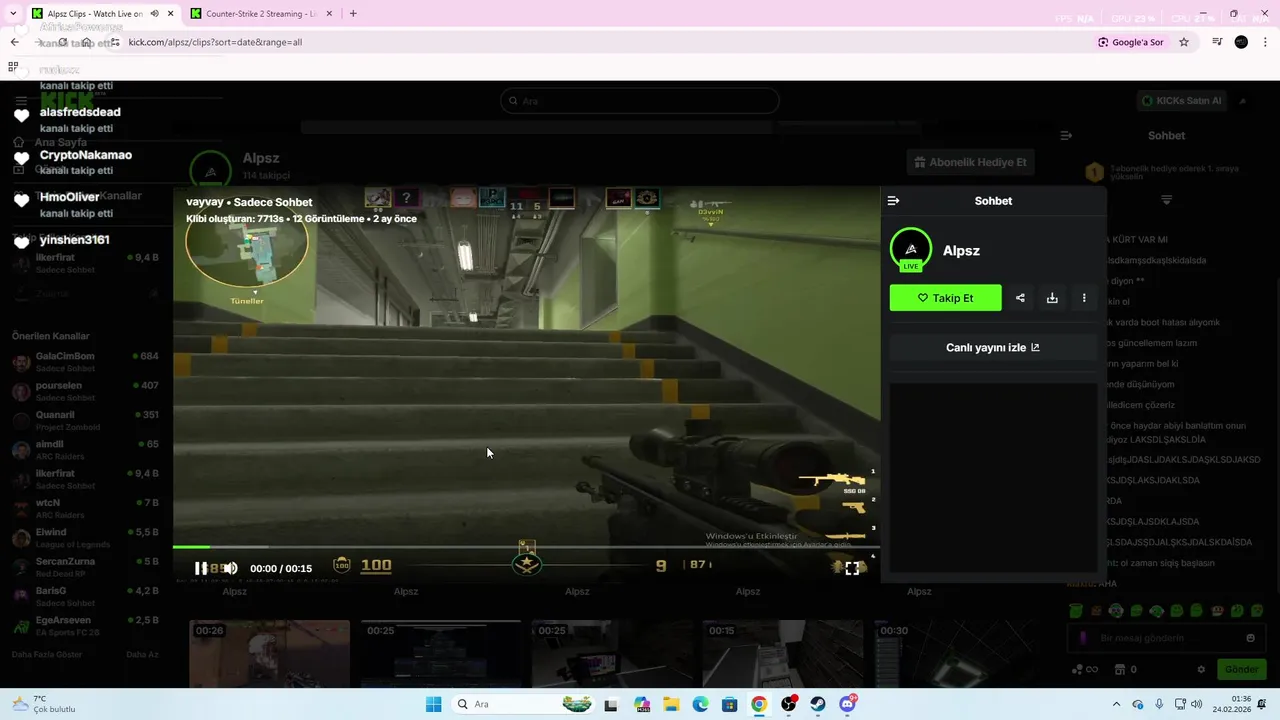This screenshot has width=1280, height=720.
Task: Open the 00:26 clip thumbnail
Action: (x=270, y=654)
